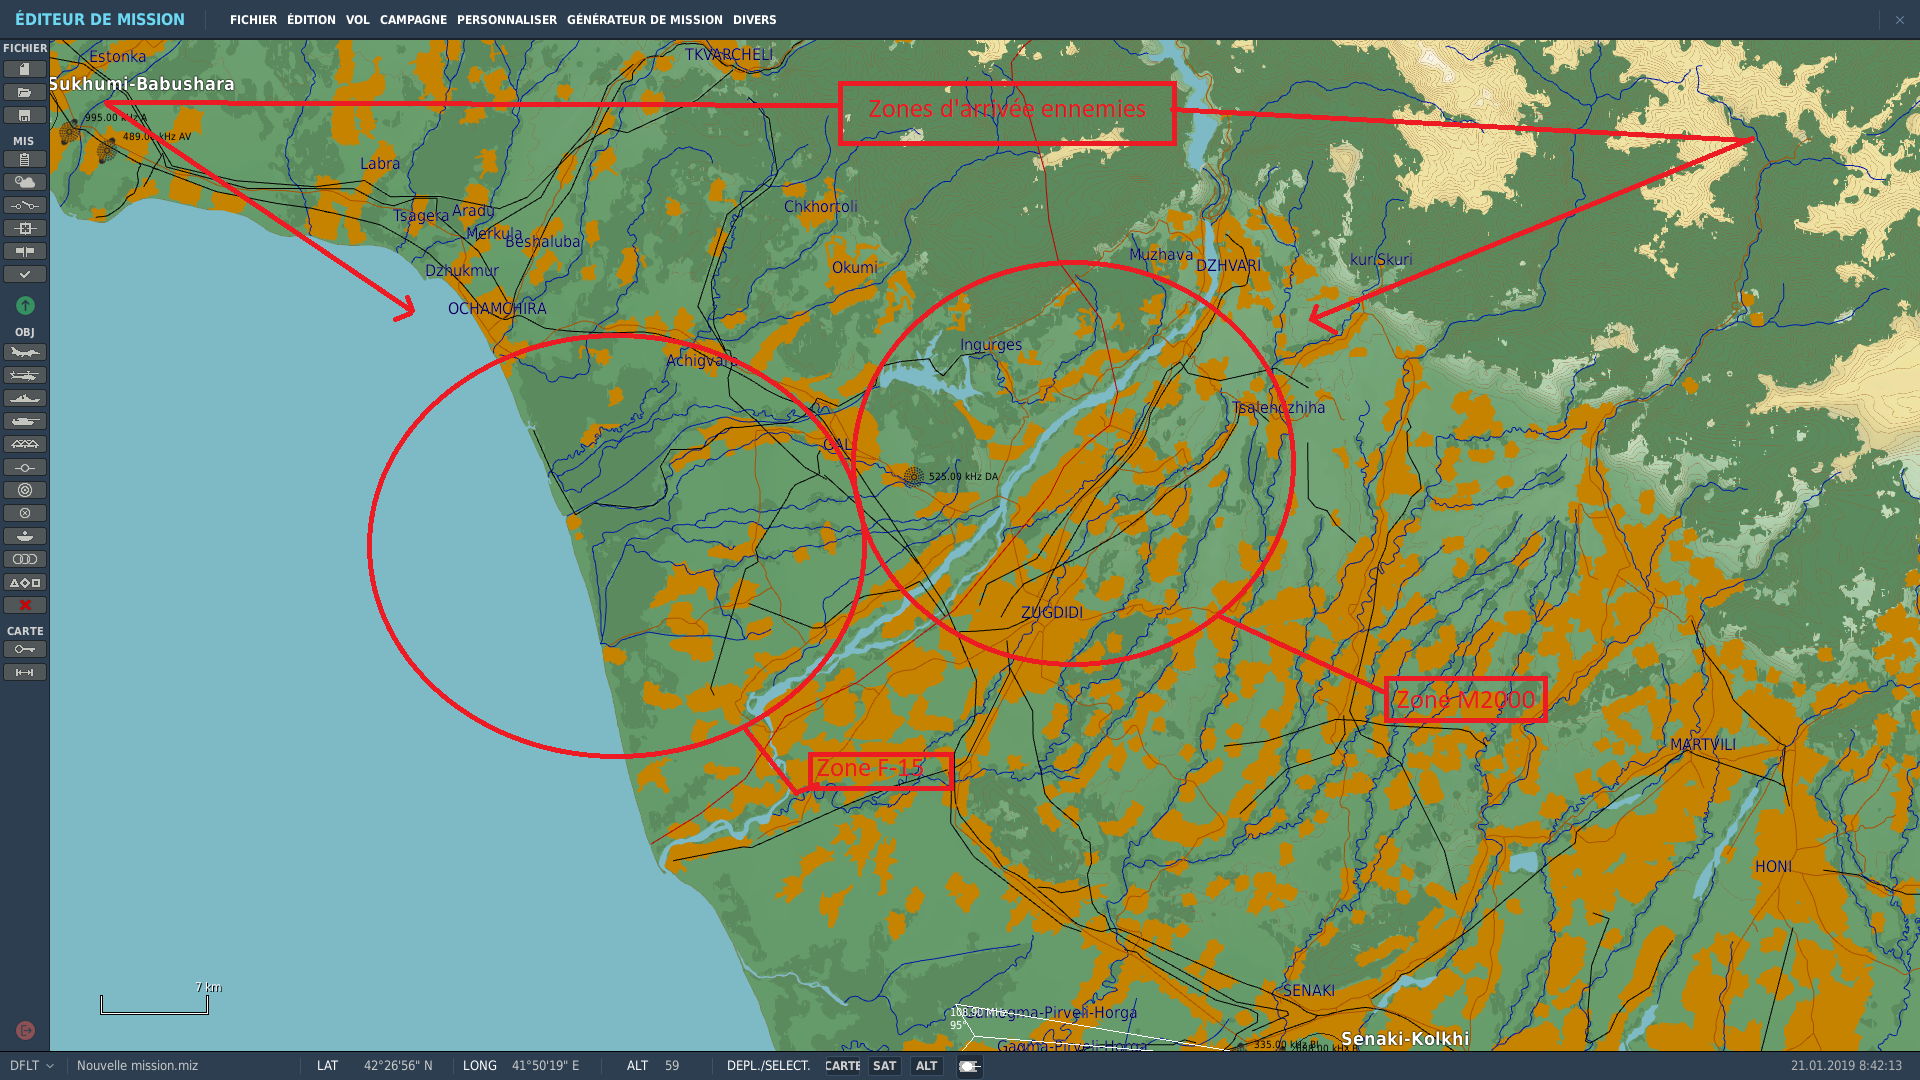Image resolution: width=1920 pixels, height=1080 pixels.
Task: Click the red X delete tool
Action: tap(25, 605)
